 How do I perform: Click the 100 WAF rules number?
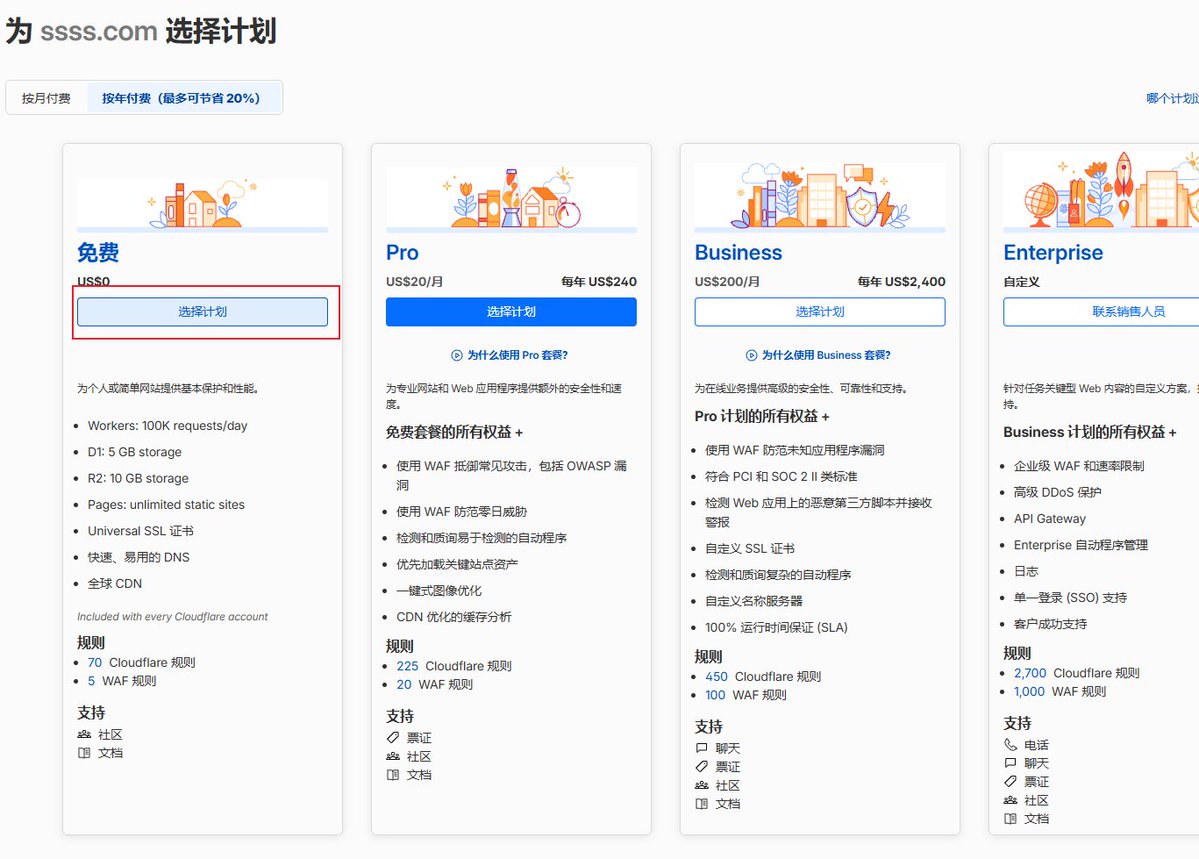pyautogui.click(x=715, y=695)
